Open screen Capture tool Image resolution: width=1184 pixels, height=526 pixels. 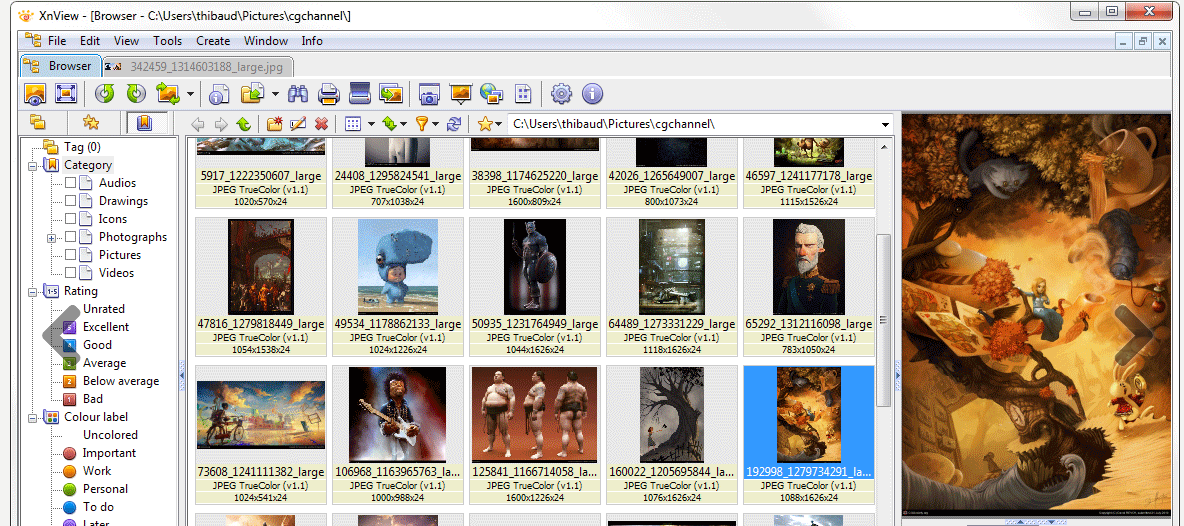point(429,94)
